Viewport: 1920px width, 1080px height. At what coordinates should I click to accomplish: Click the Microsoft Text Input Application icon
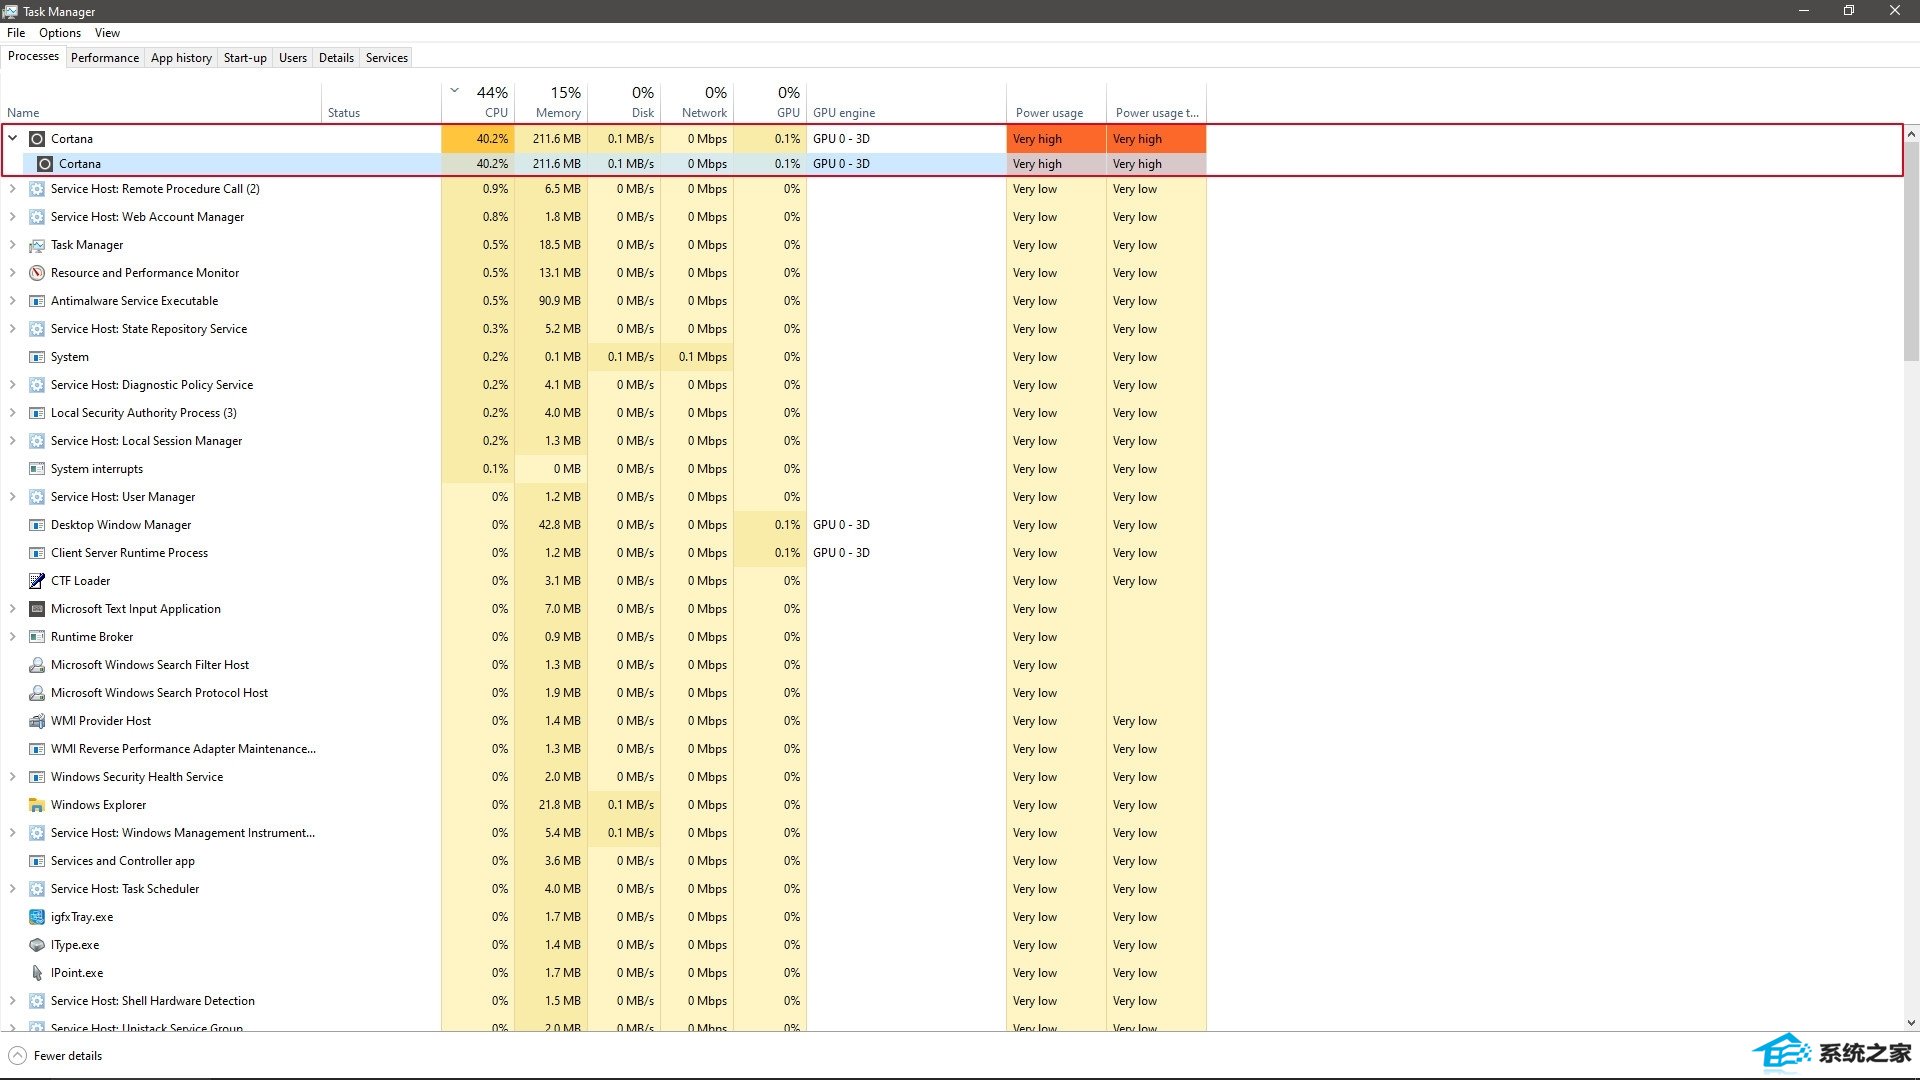click(37, 609)
